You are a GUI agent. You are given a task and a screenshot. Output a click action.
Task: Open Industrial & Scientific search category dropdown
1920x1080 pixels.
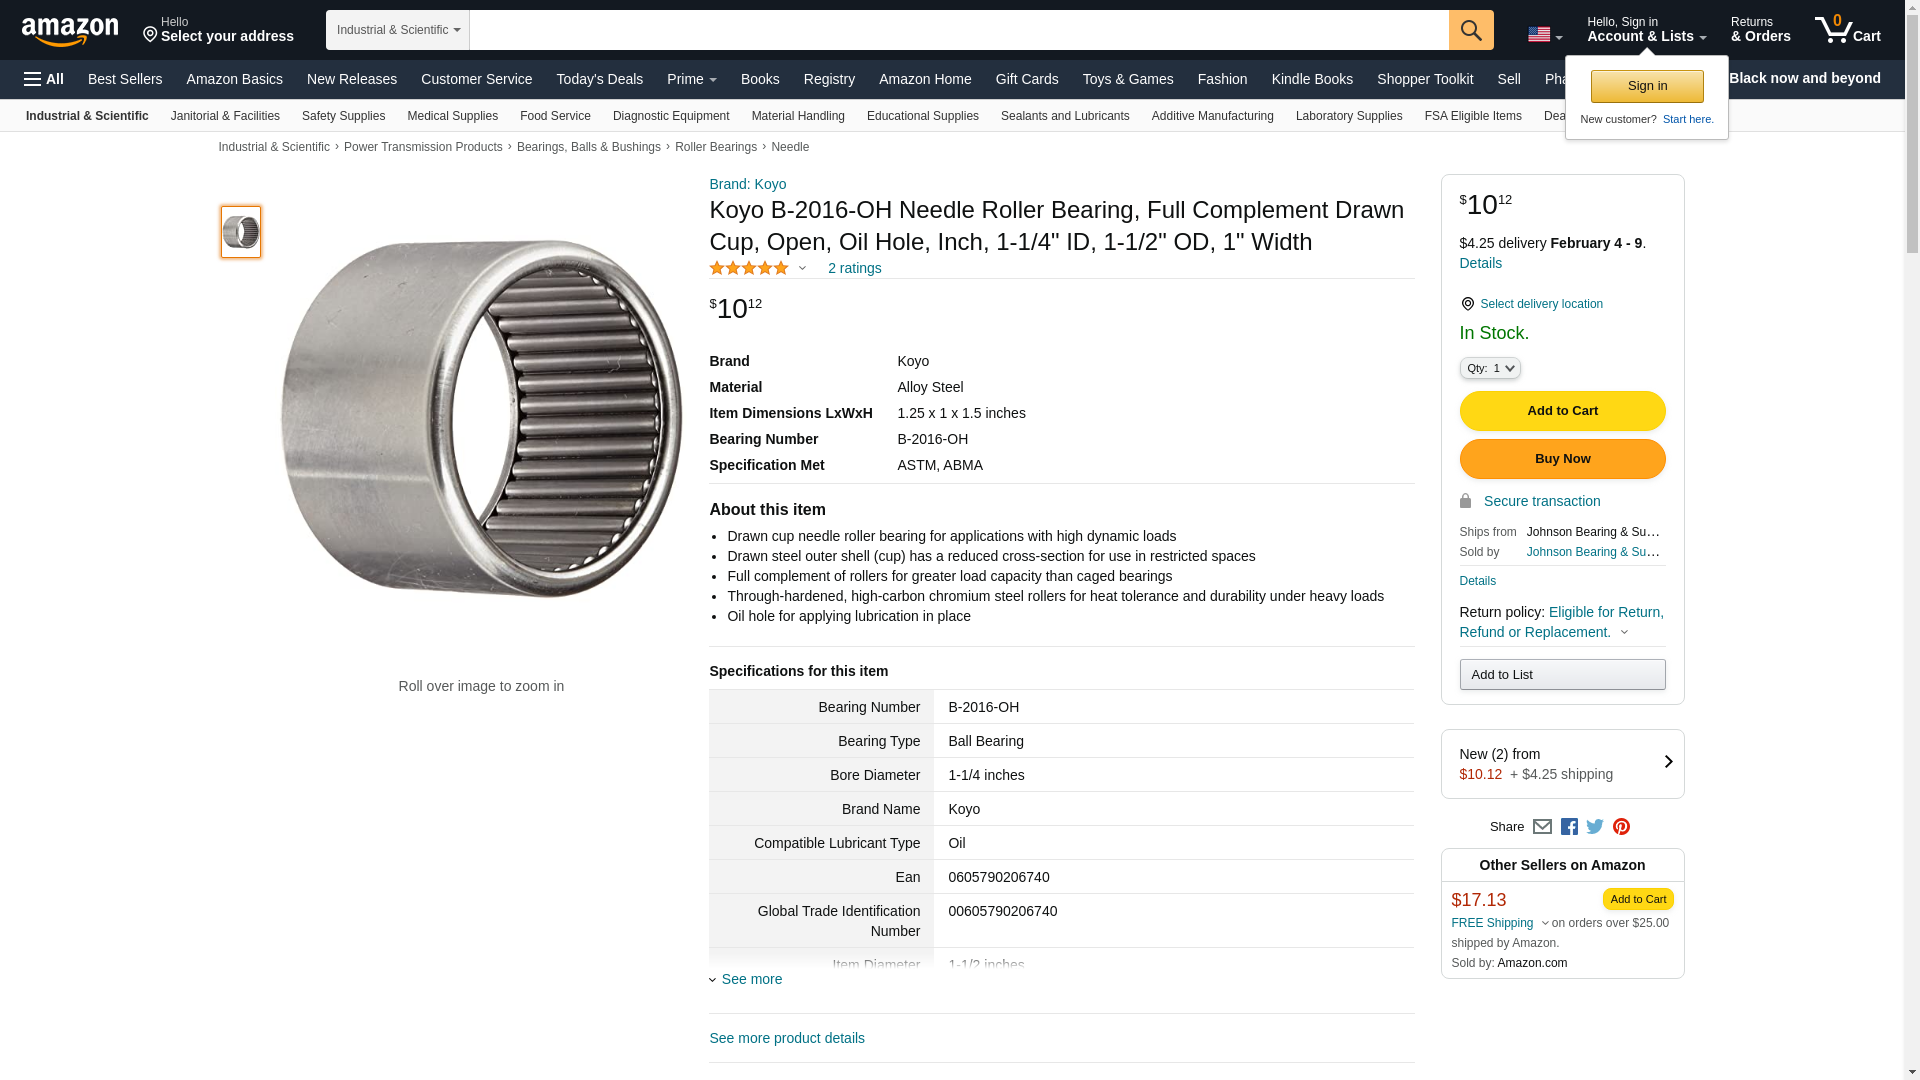tap(398, 30)
